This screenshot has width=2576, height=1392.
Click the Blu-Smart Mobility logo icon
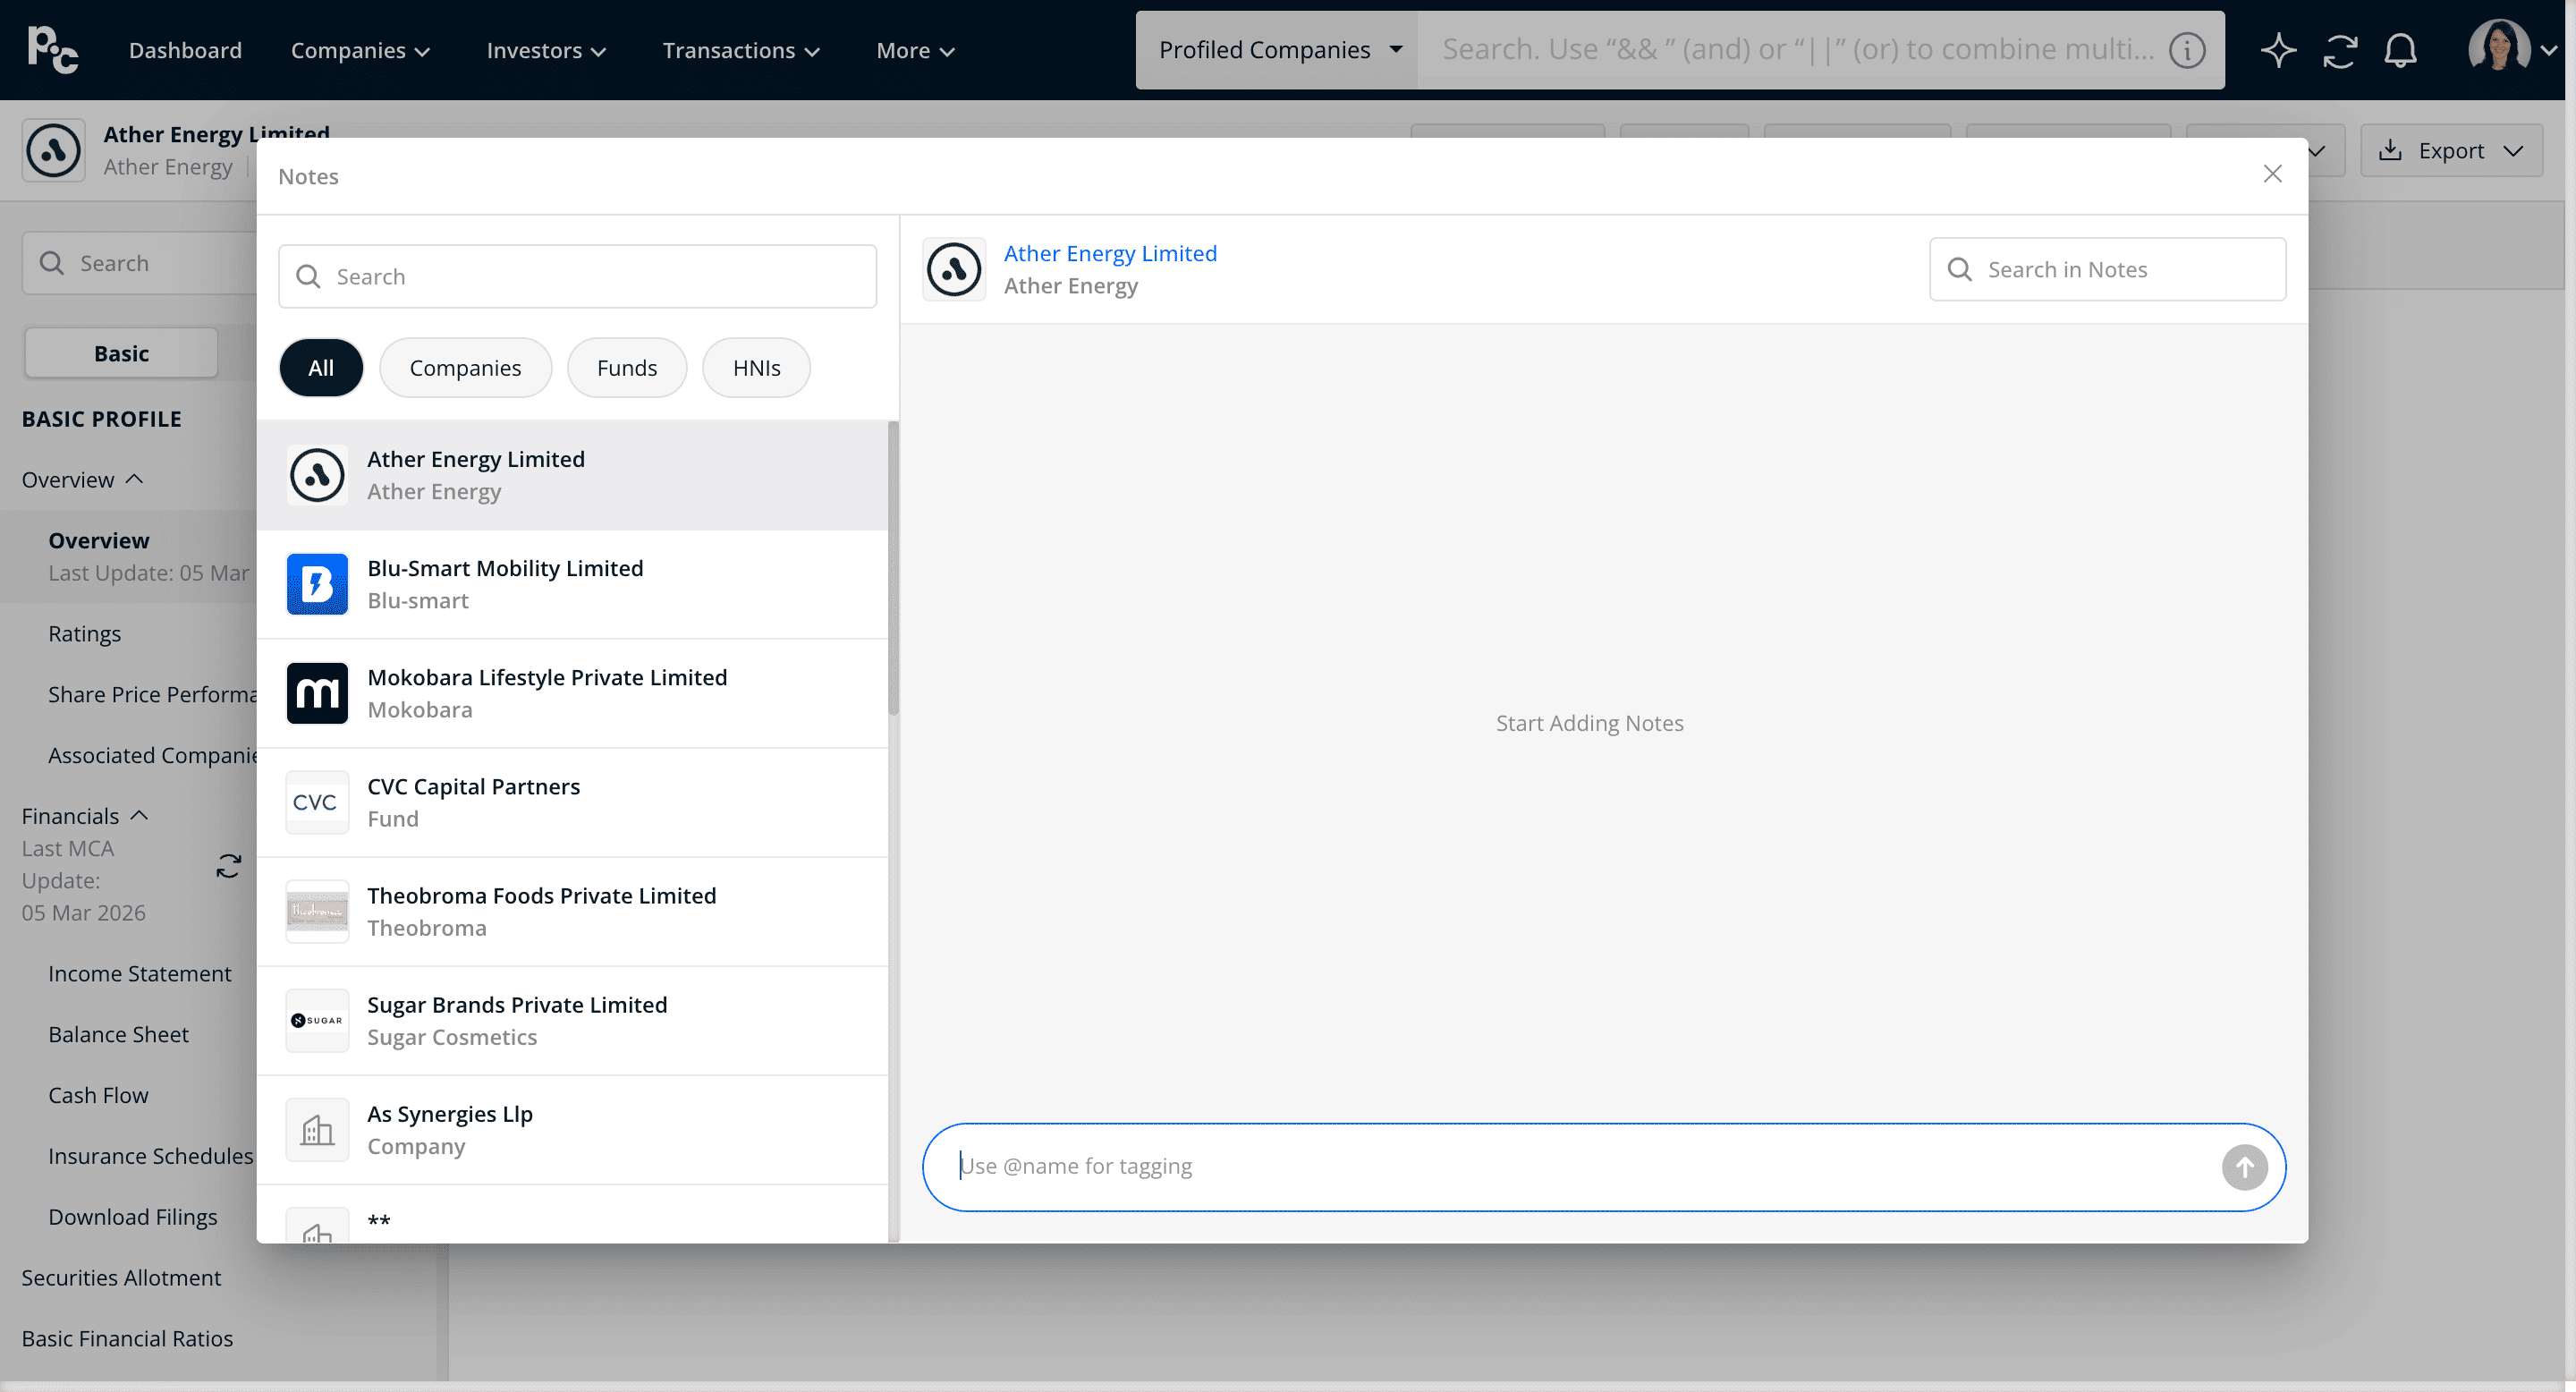pos(317,584)
